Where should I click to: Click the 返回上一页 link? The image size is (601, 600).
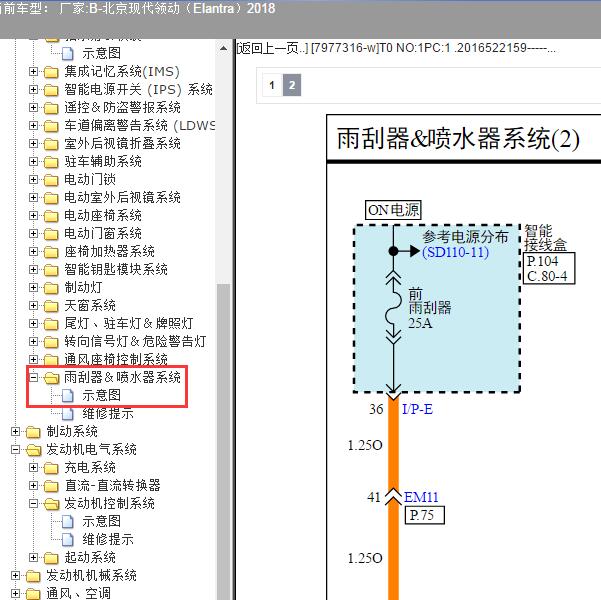tap(272, 48)
